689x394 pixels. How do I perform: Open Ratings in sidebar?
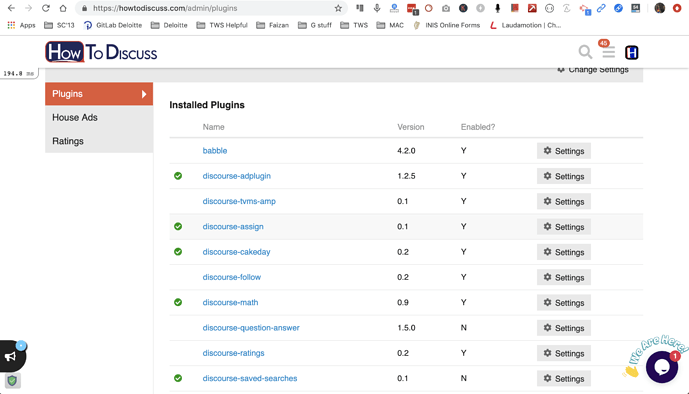click(99, 141)
